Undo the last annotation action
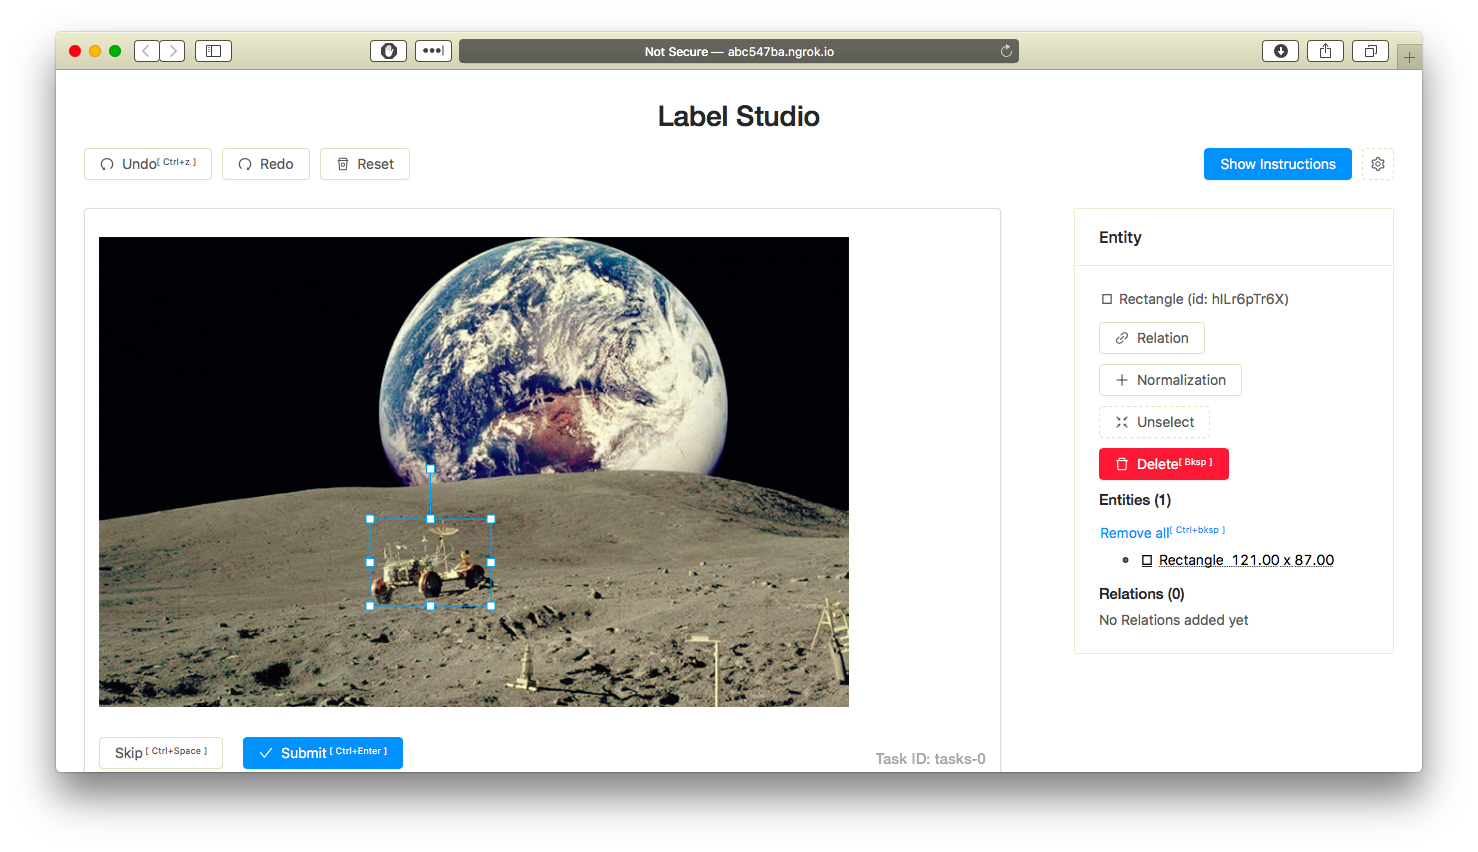Image resolution: width=1478 pixels, height=852 pixels. tap(146, 164)
